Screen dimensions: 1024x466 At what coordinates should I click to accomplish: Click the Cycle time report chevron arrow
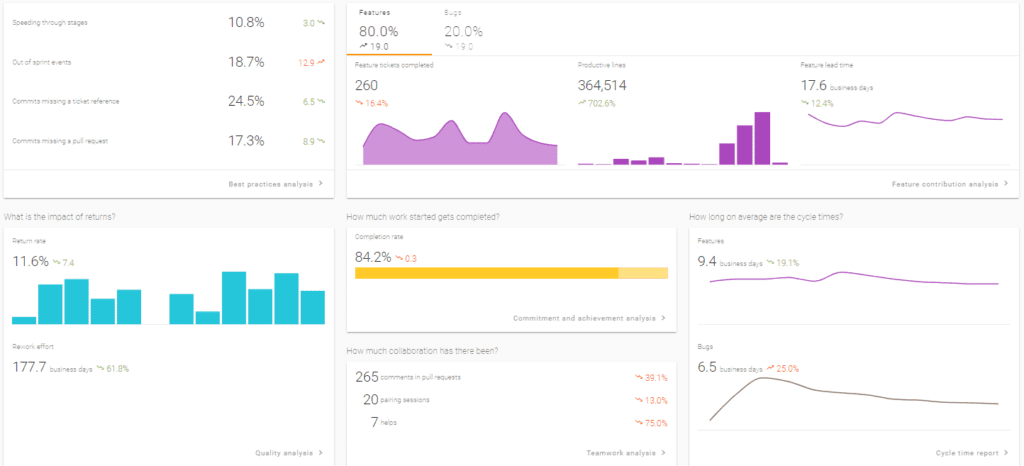pyautogui.click(x=1008, y=453)
